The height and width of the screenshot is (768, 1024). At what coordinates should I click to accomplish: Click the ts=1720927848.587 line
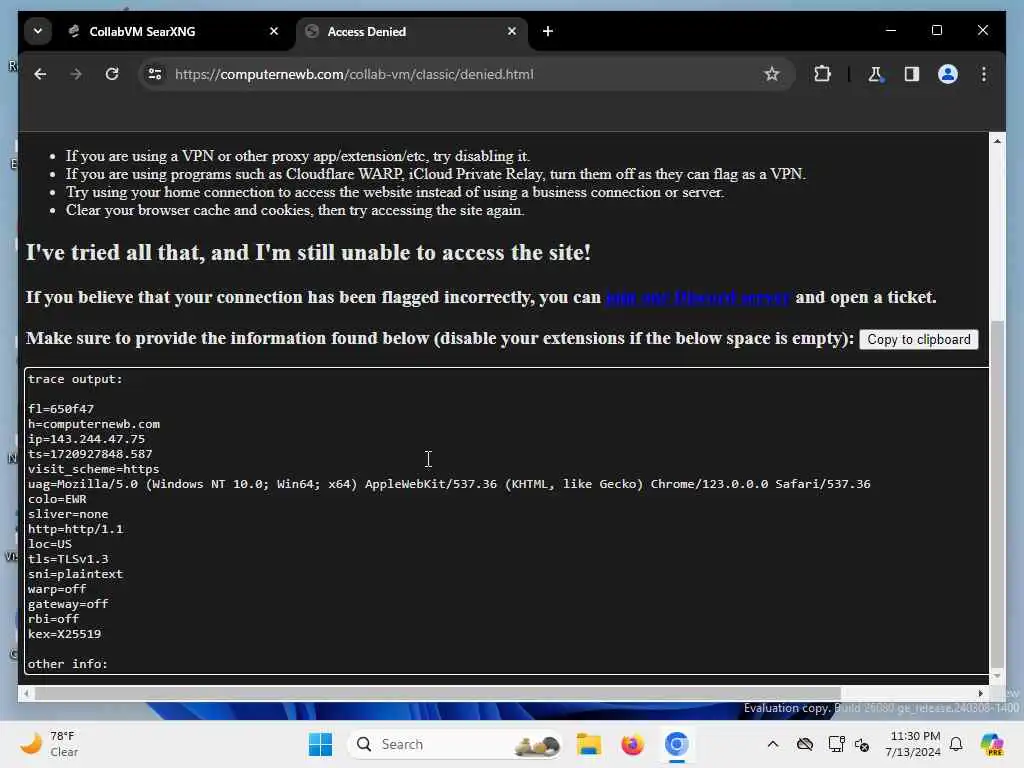(x=90, y=454)
